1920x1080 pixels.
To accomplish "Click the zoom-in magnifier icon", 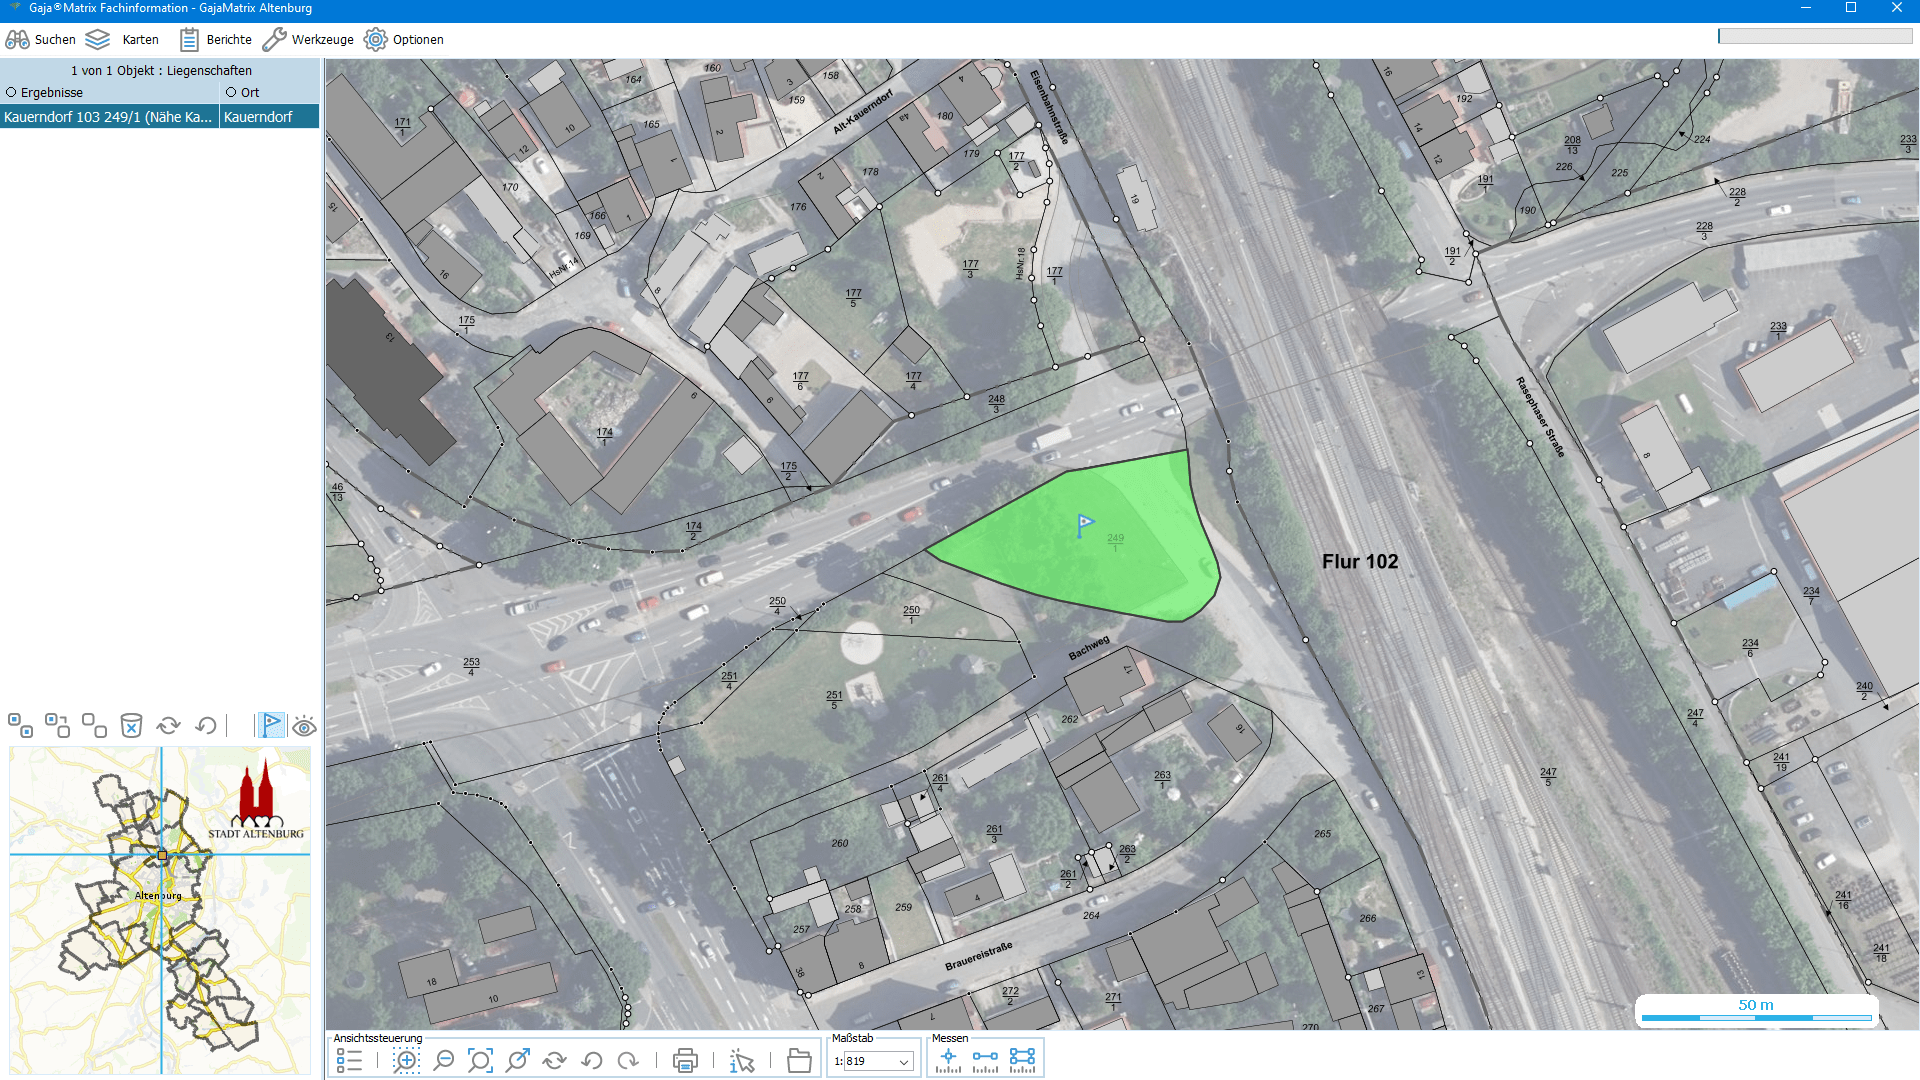I will click(x=406, y=1061).
